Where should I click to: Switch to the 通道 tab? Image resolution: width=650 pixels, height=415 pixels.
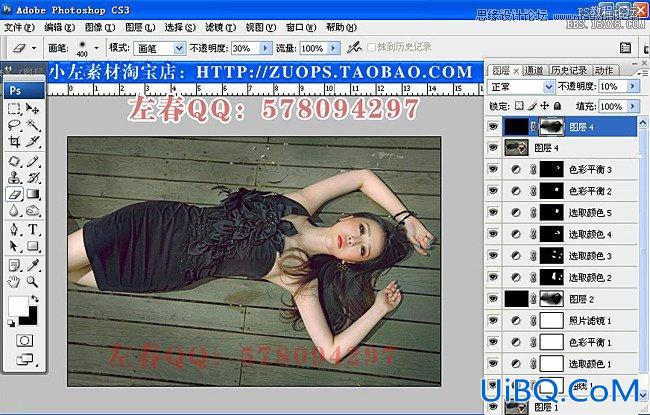click(534, 70)
